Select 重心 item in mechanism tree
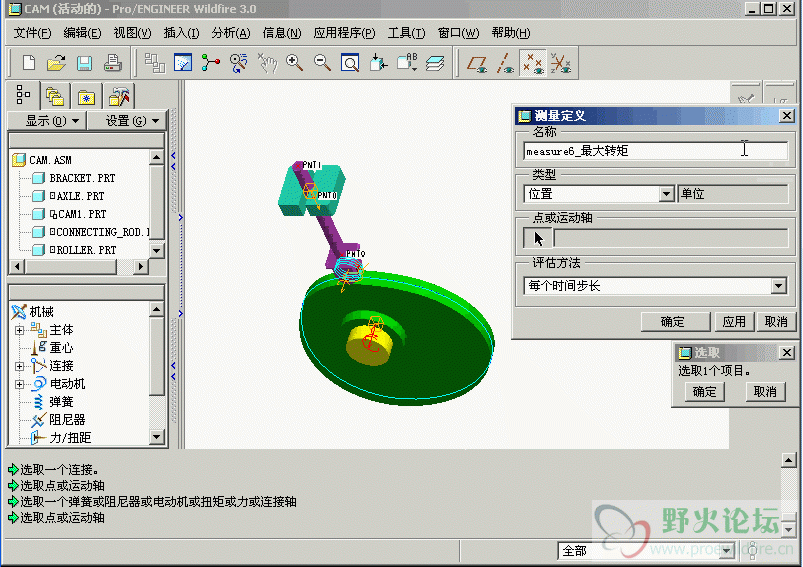Viewport: 803px width, 567px height. tap(61, 348)
